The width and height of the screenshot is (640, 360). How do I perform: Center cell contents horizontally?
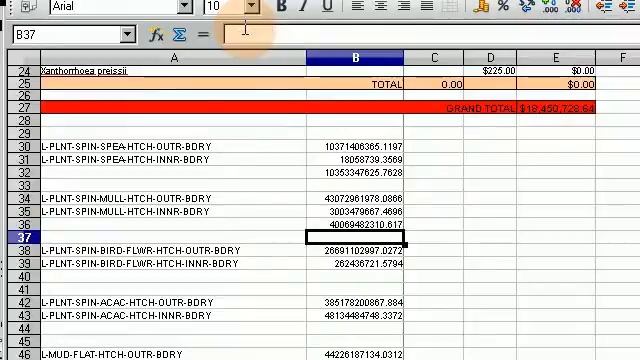click(x=381, y=6)
